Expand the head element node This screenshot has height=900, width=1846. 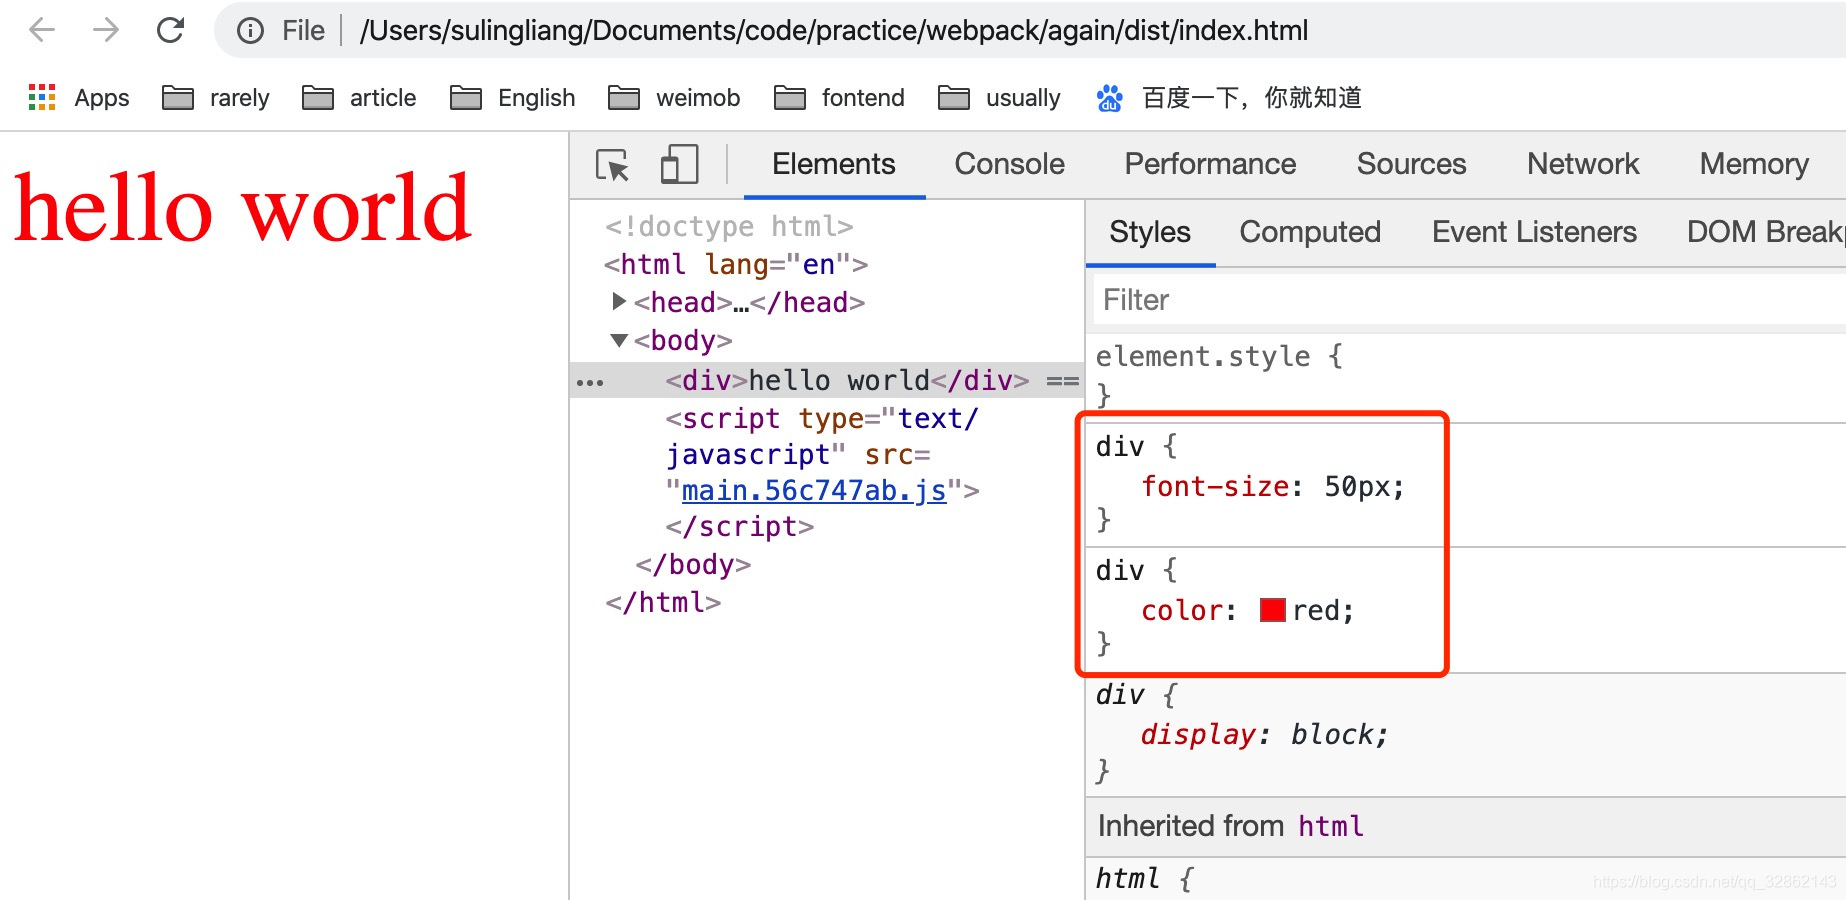[x=619, y=301]
